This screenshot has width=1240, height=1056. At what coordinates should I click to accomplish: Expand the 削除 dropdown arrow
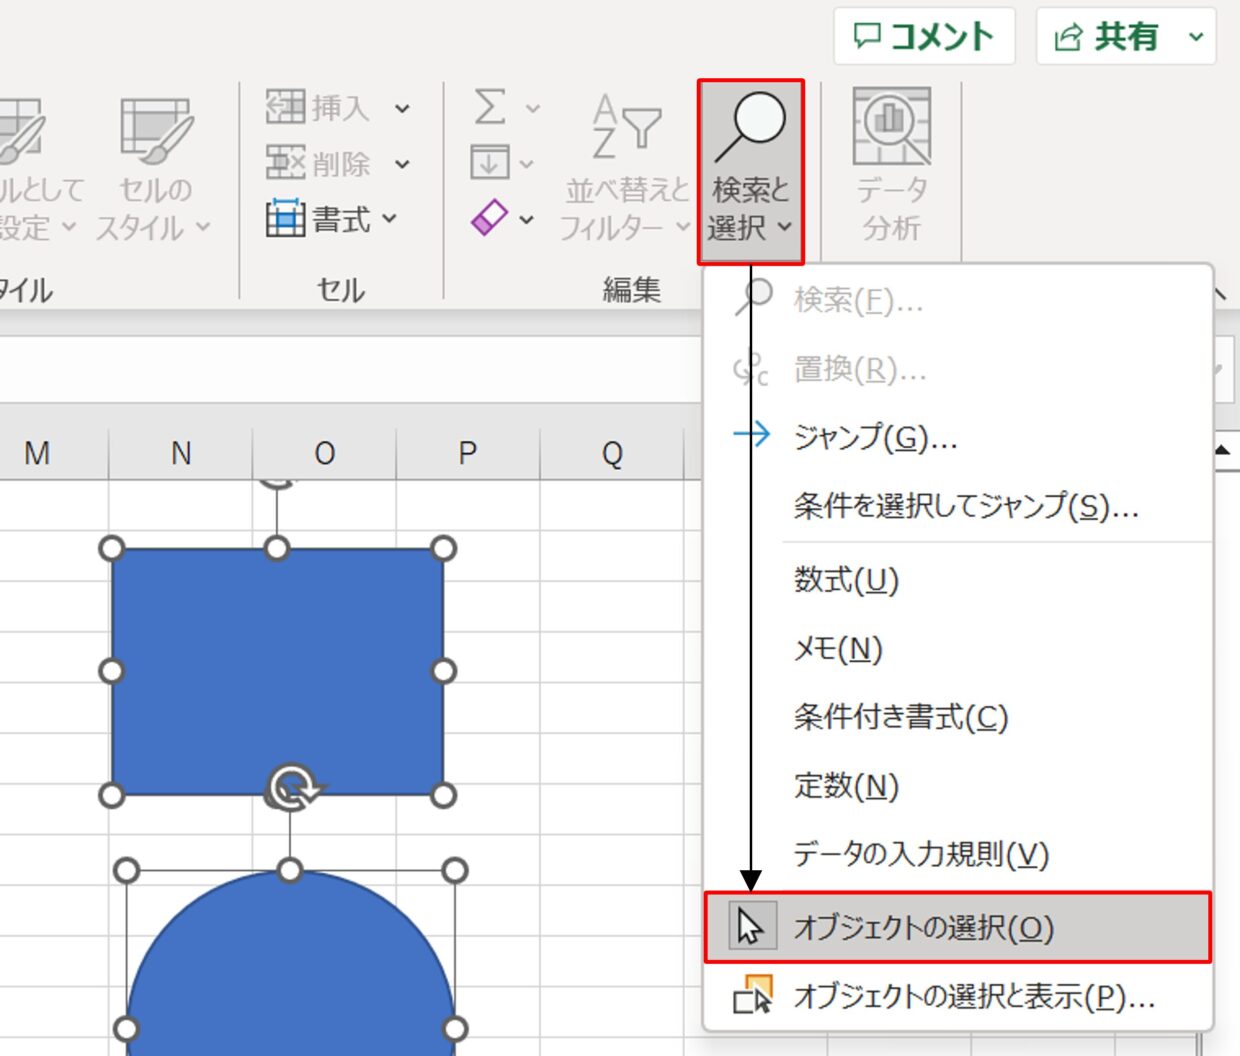coord(402,163)
